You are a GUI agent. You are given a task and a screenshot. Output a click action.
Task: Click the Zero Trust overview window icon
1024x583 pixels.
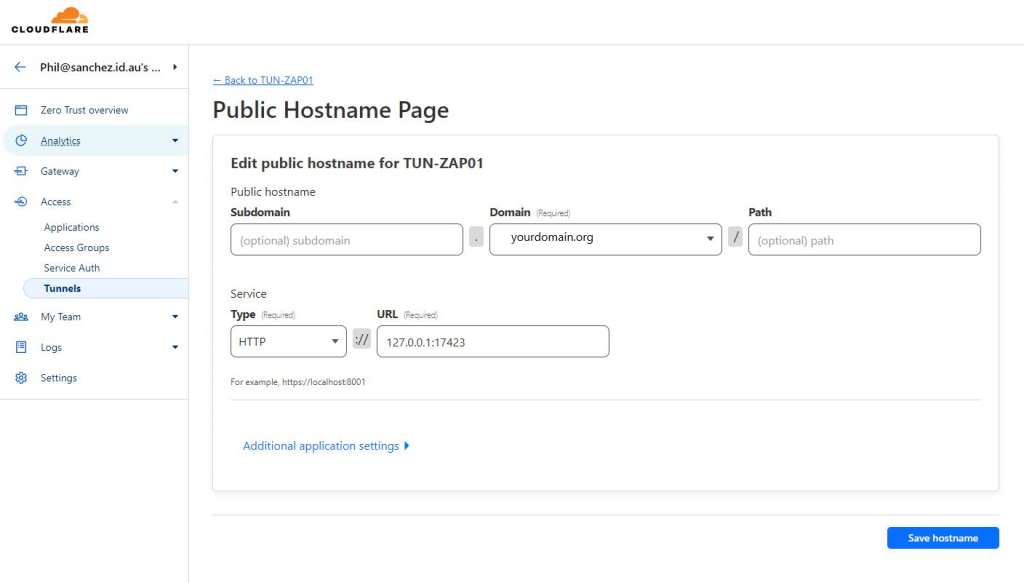[x=21, y=110]
